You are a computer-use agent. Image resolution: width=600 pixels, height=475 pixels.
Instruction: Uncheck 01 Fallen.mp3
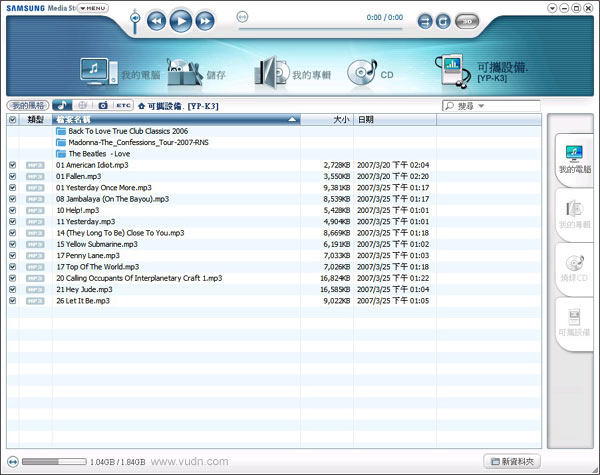(13, 176)
